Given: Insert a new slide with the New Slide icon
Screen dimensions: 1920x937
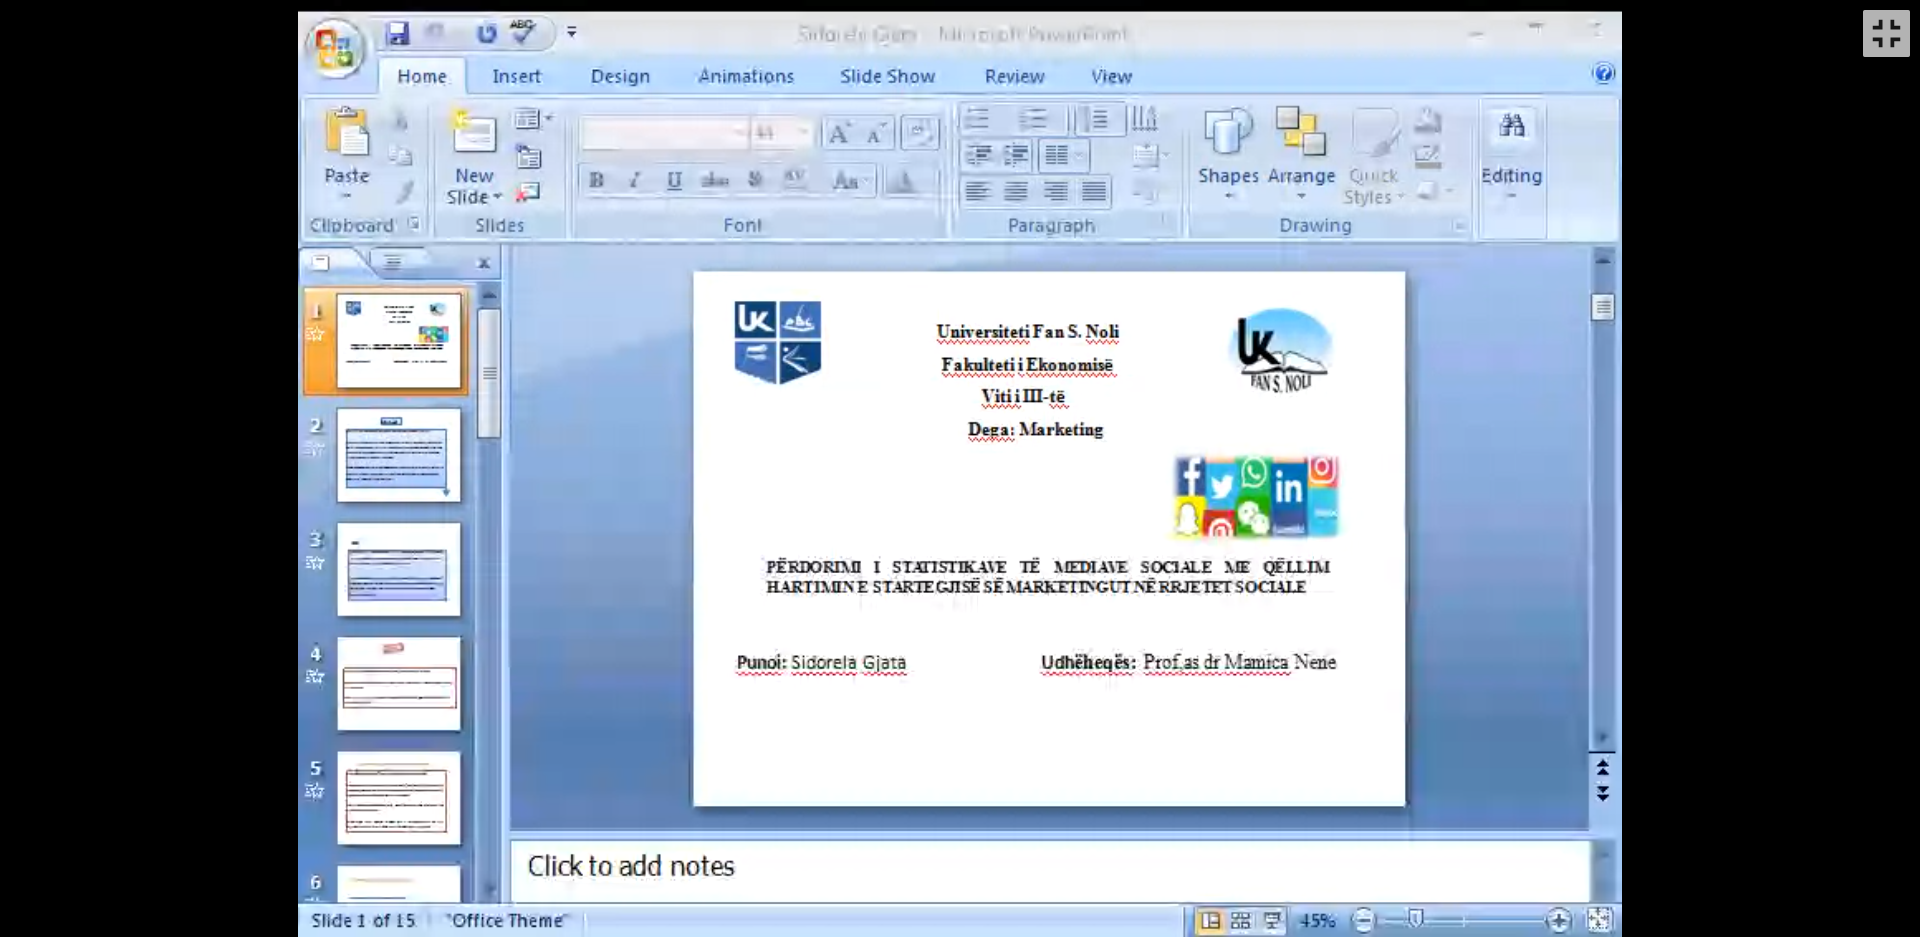Looking at the screenshot, I should [x=474, y=133].
